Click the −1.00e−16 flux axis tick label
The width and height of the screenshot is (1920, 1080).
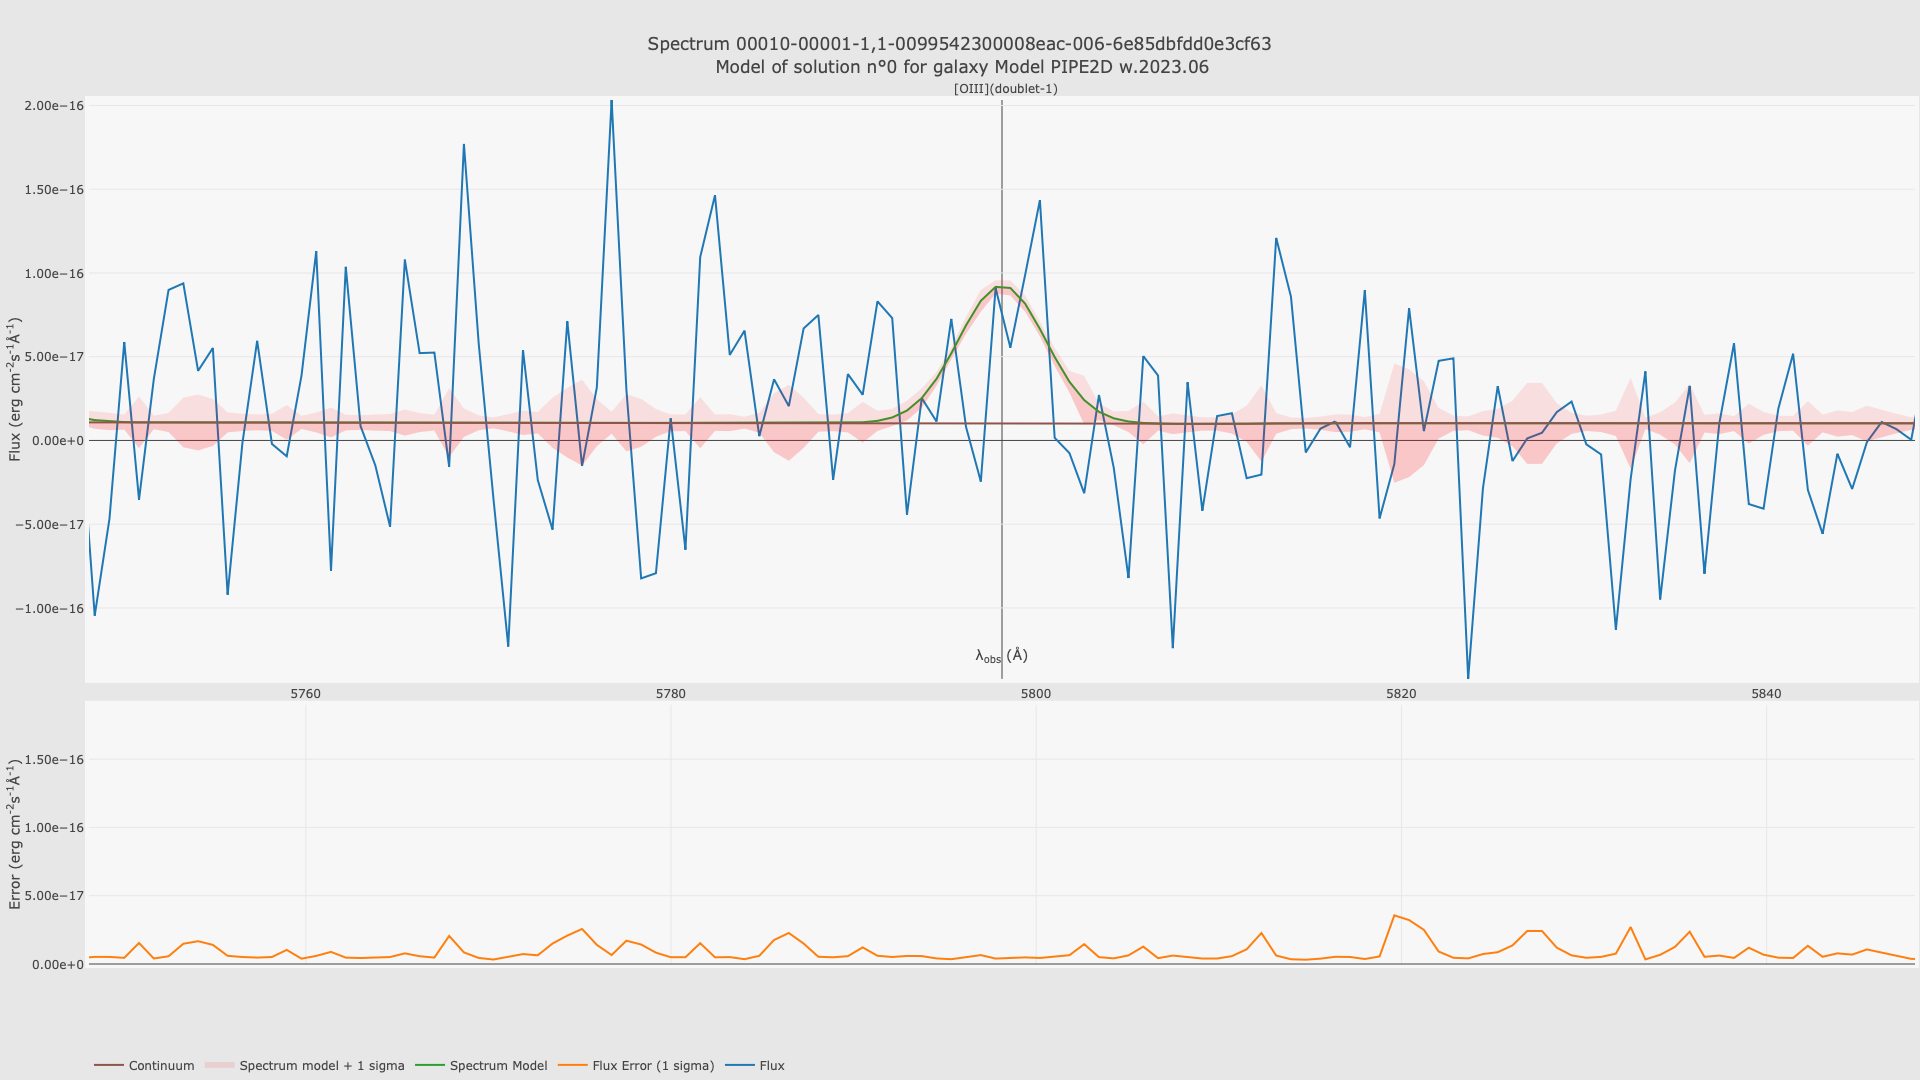coord(50,609)
